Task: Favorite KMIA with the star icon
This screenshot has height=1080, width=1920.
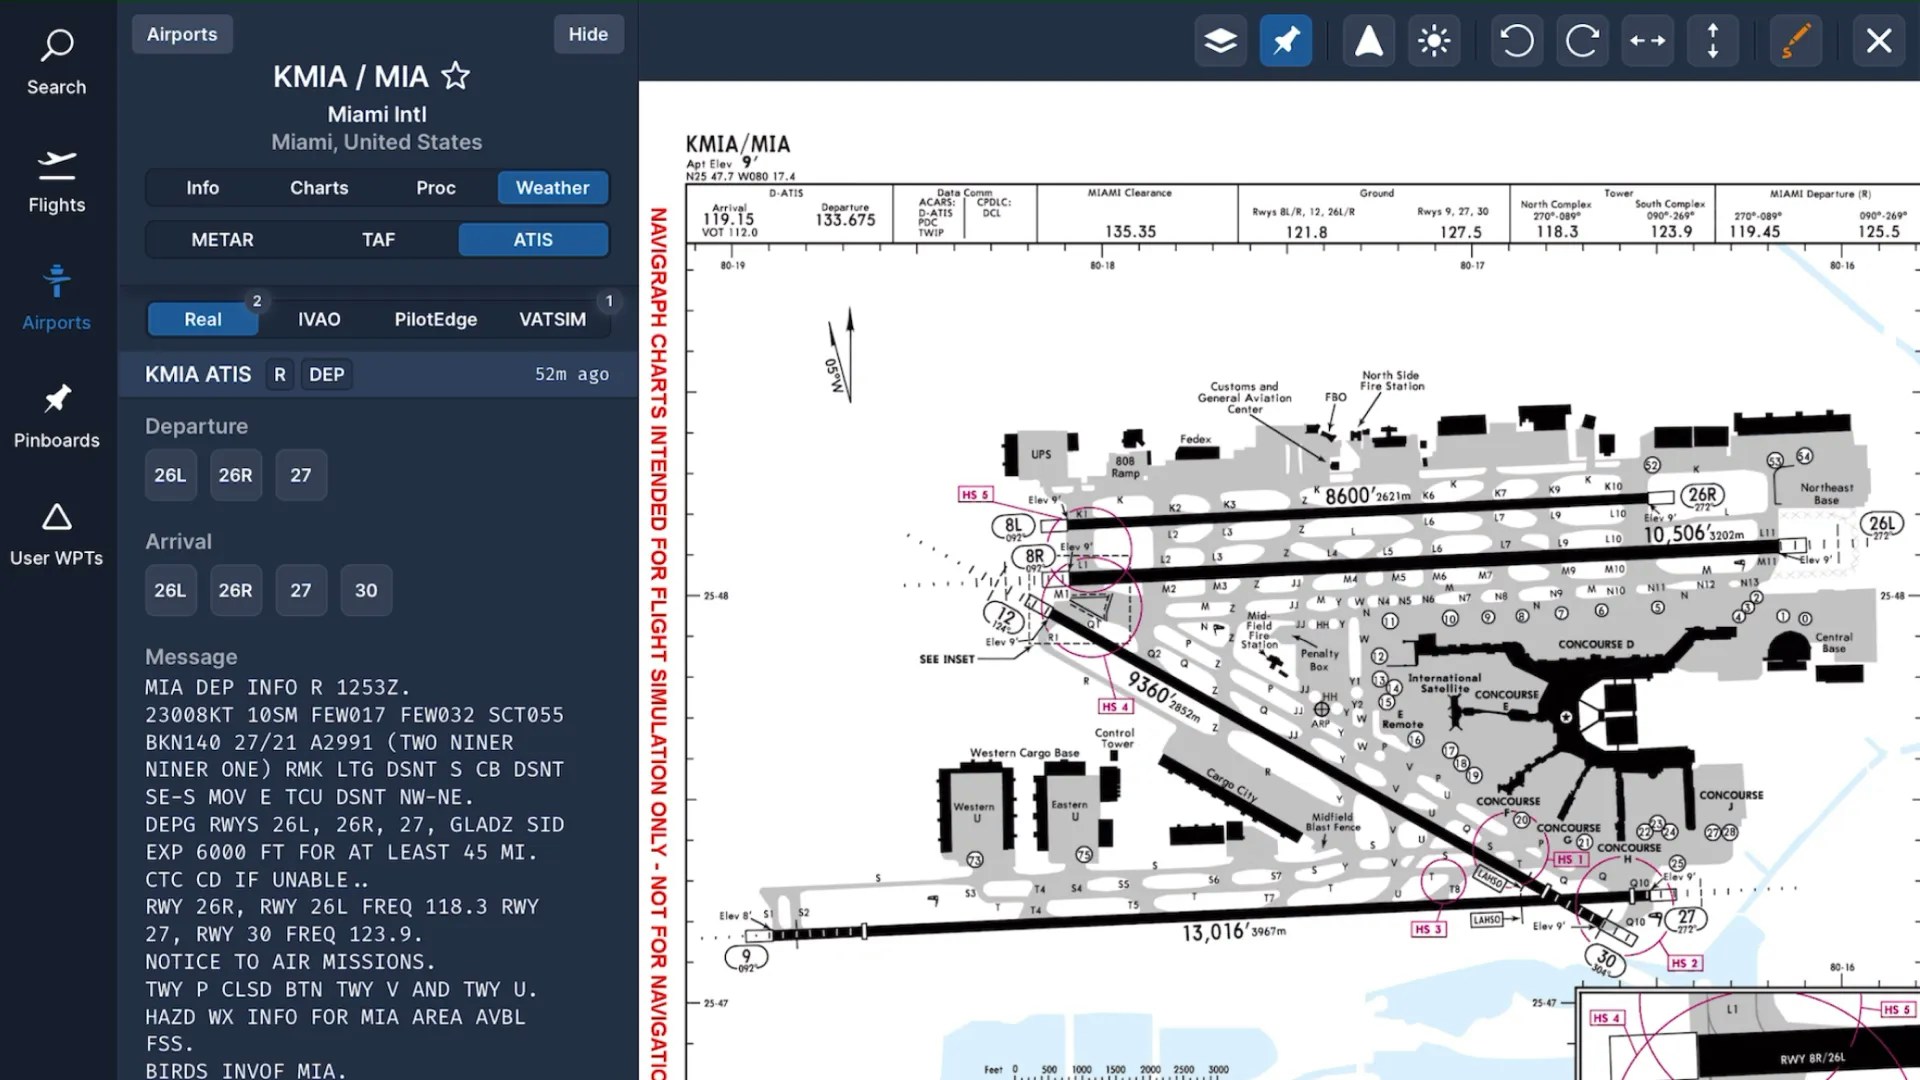Action: 456,76
